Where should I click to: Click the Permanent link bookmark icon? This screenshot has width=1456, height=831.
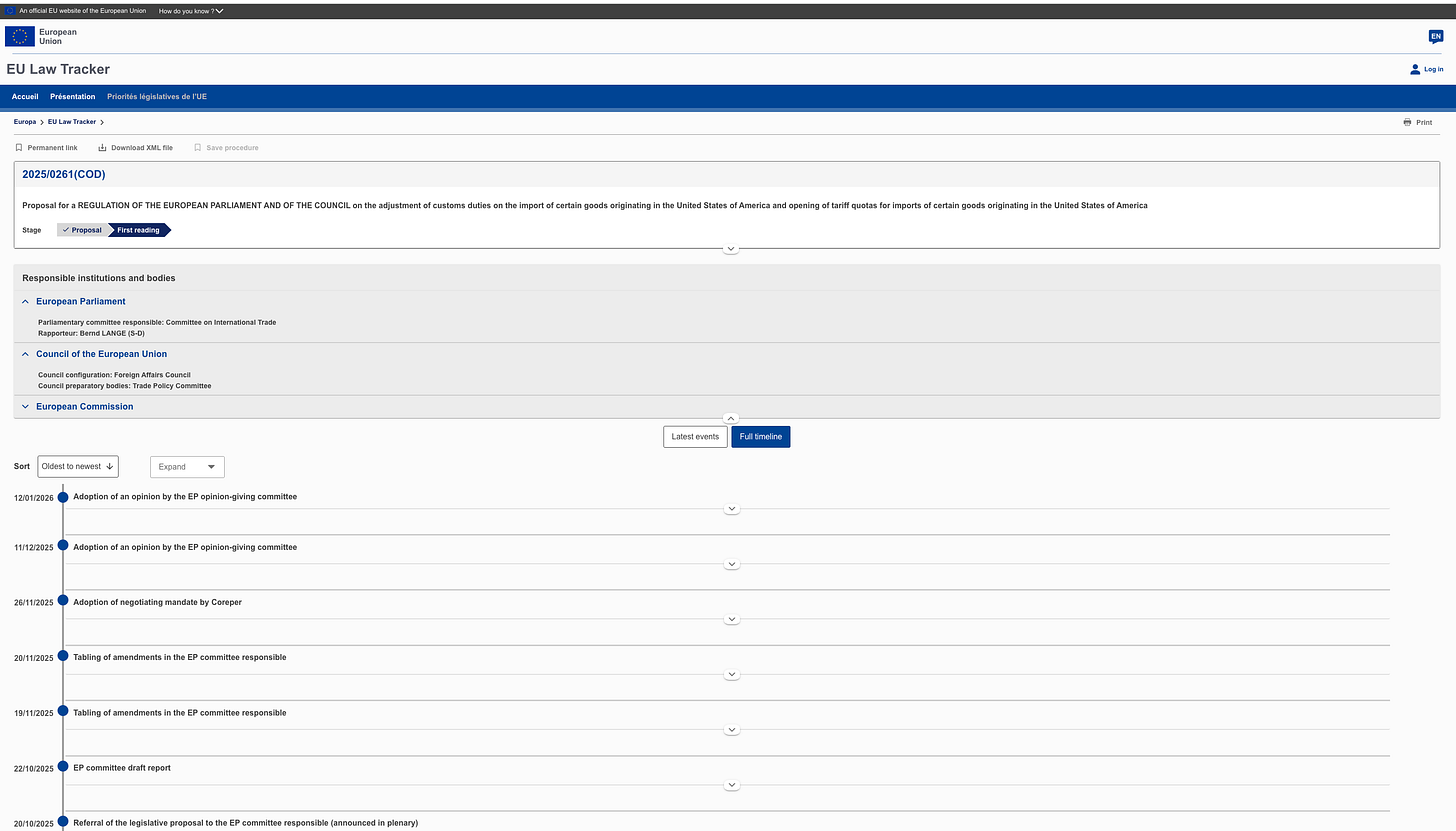click(x=19, y=147)
